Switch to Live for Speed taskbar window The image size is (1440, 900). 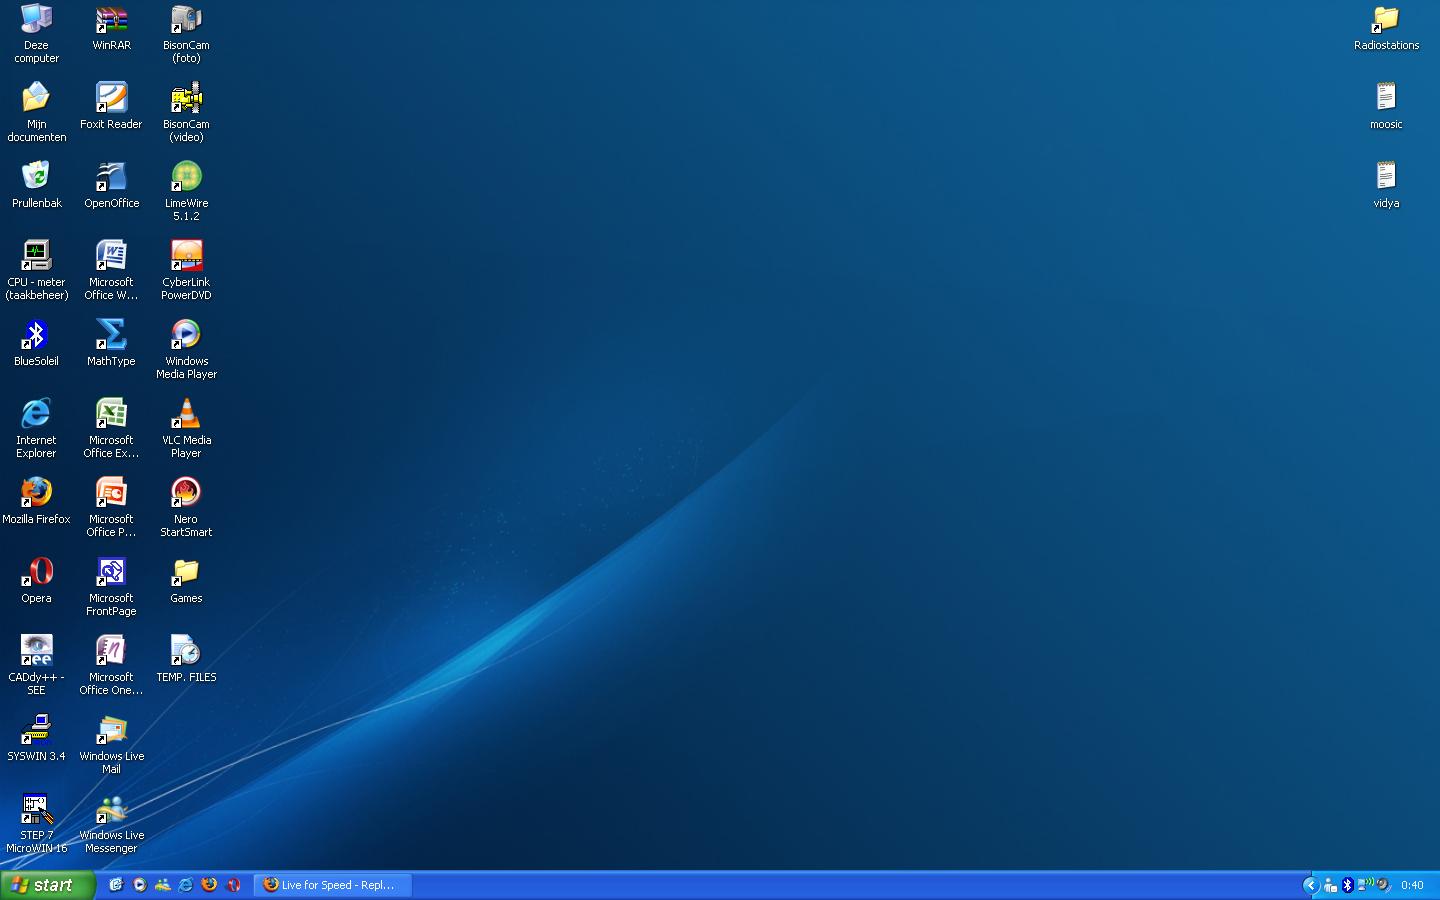click(333, 885)
